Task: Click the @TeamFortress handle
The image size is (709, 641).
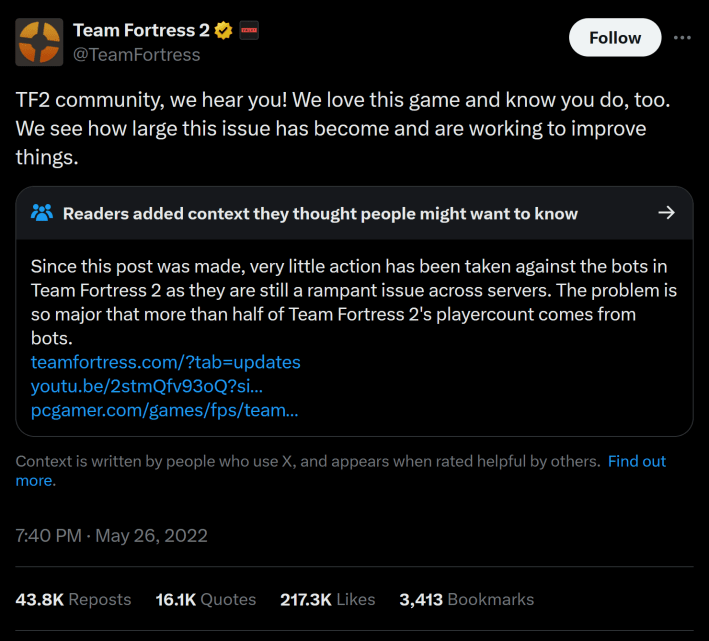Action: pyautogui.click(x=136, y=55)
